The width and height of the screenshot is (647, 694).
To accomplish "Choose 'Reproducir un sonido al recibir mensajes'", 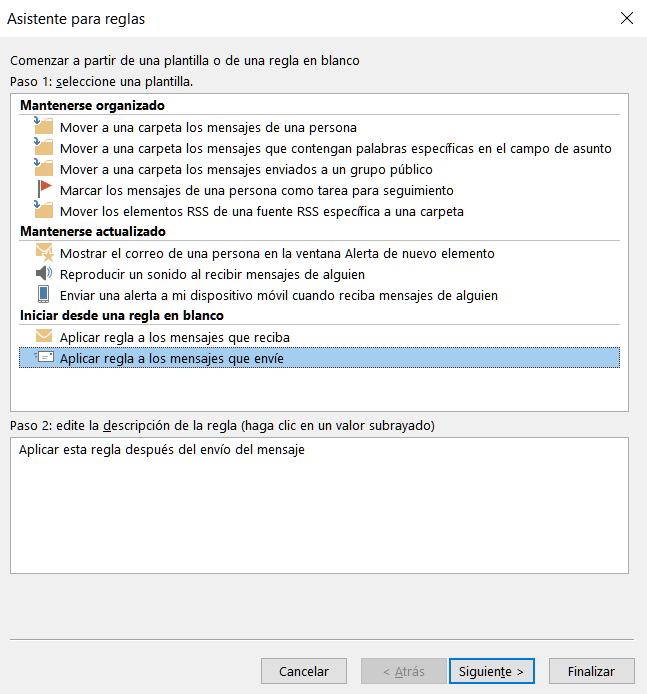I will (212, 275).
